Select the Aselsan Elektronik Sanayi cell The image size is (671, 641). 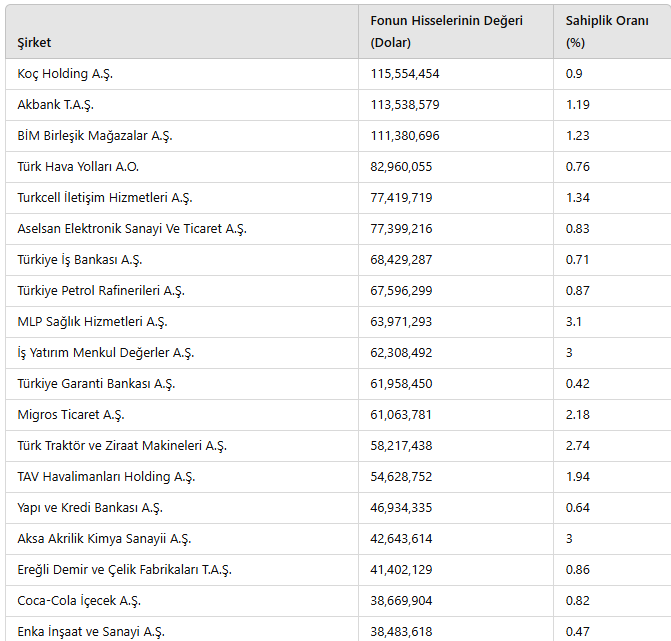pyautogui.click(x=131, y=229)
